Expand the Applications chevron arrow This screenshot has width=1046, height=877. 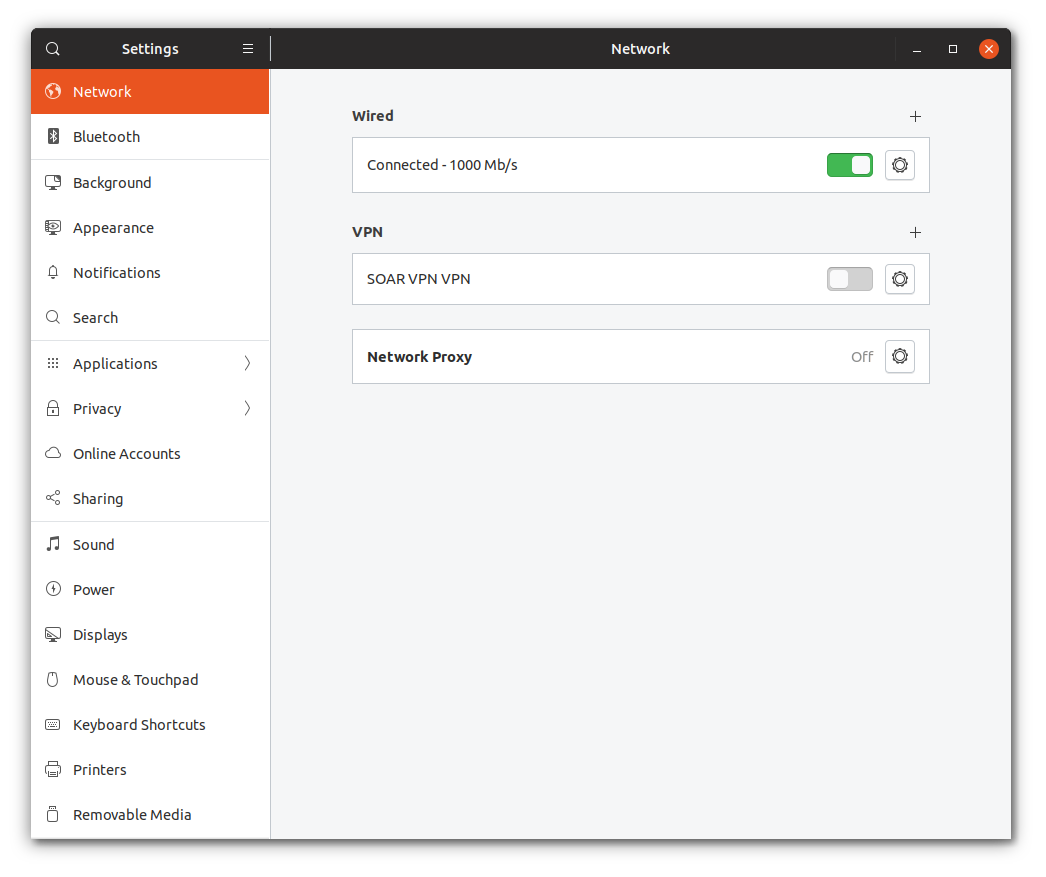[247, 363]
